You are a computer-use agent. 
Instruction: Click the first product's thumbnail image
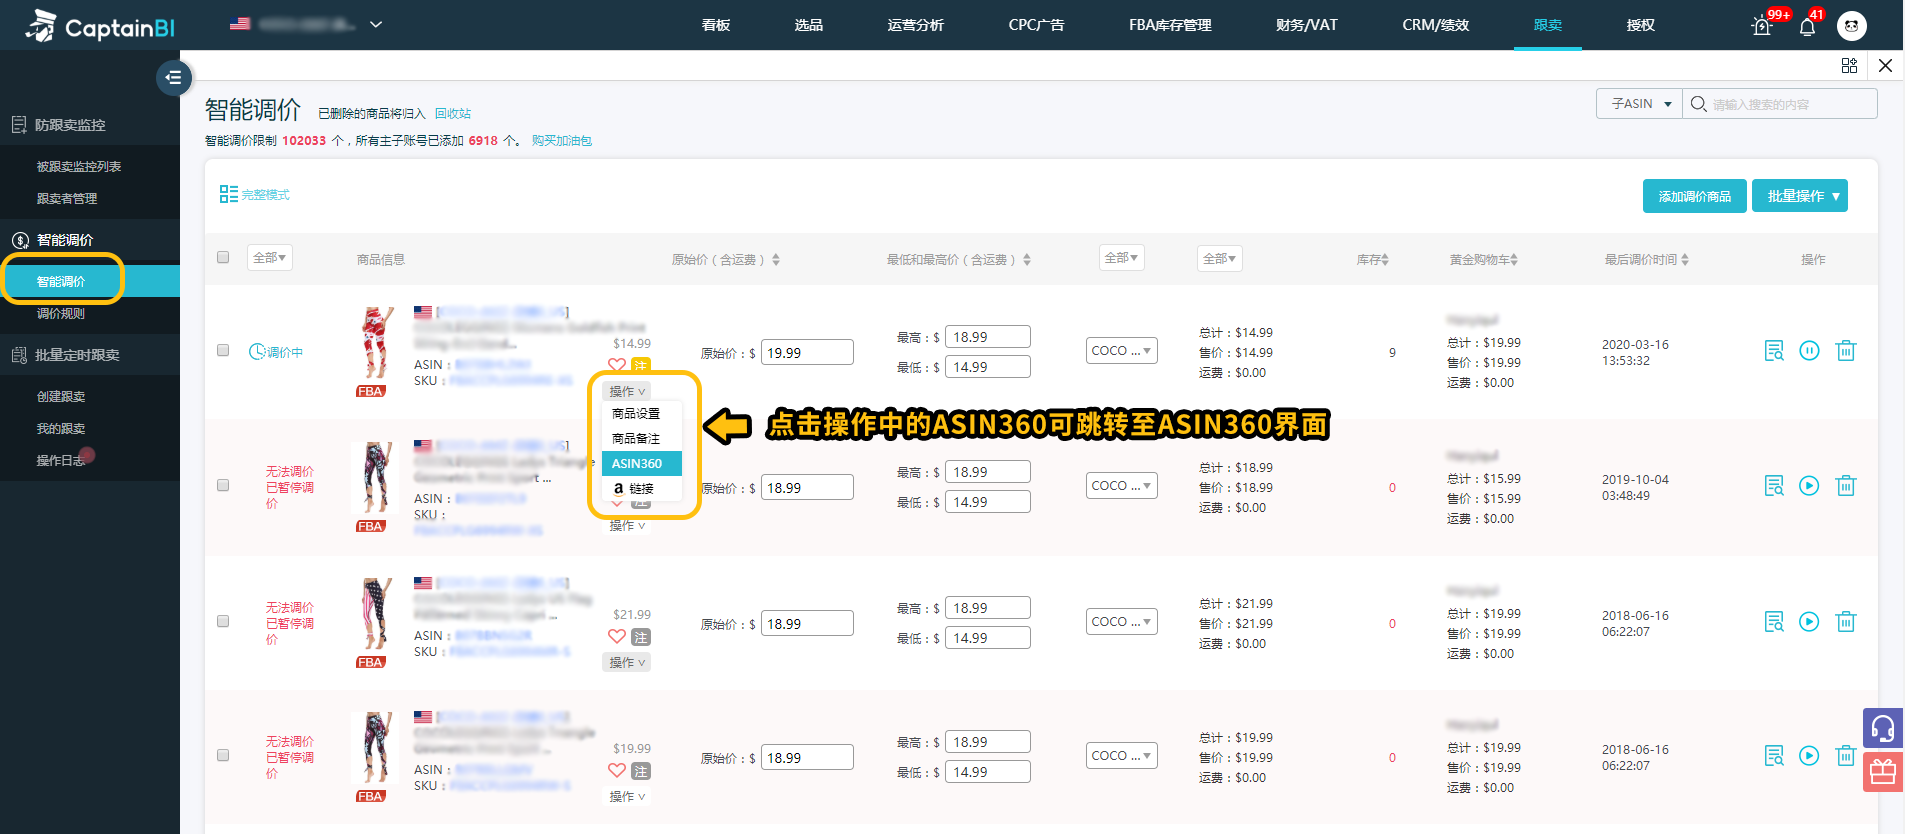point(376,343)
